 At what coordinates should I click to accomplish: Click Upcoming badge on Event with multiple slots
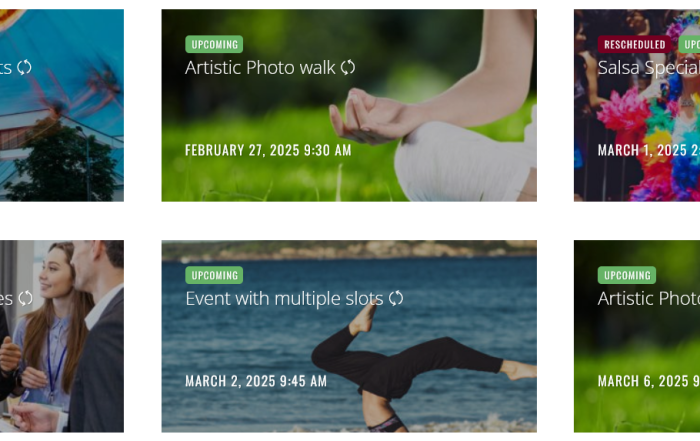pos(214,275)
